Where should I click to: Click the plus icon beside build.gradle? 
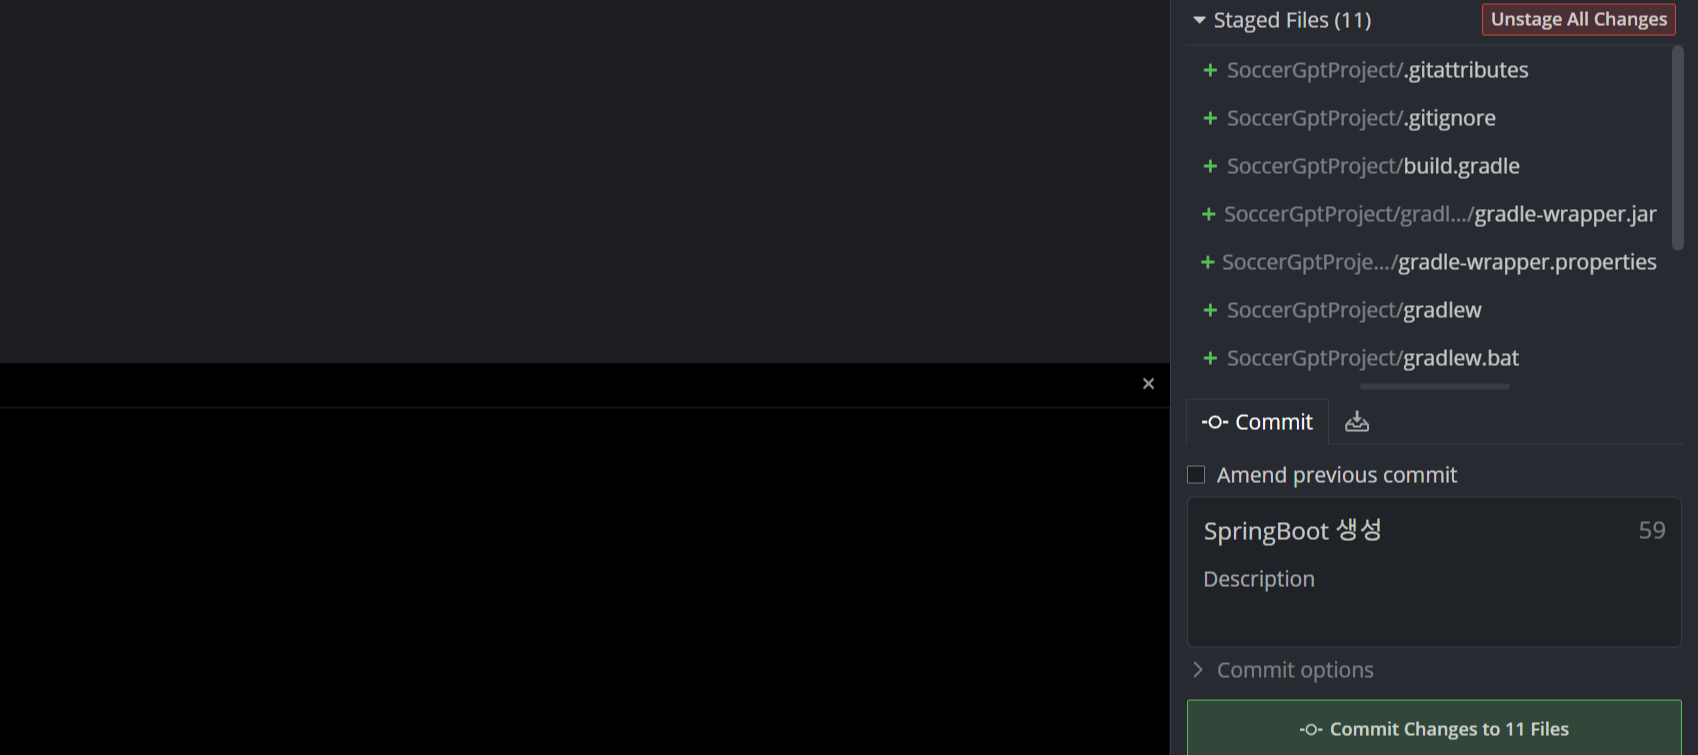pyautogui.click(x=1210, y=166)
